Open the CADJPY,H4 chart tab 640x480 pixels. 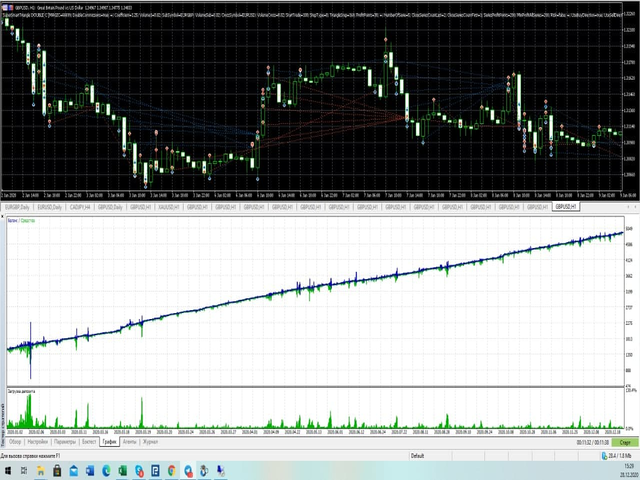(x=80, y=207)
